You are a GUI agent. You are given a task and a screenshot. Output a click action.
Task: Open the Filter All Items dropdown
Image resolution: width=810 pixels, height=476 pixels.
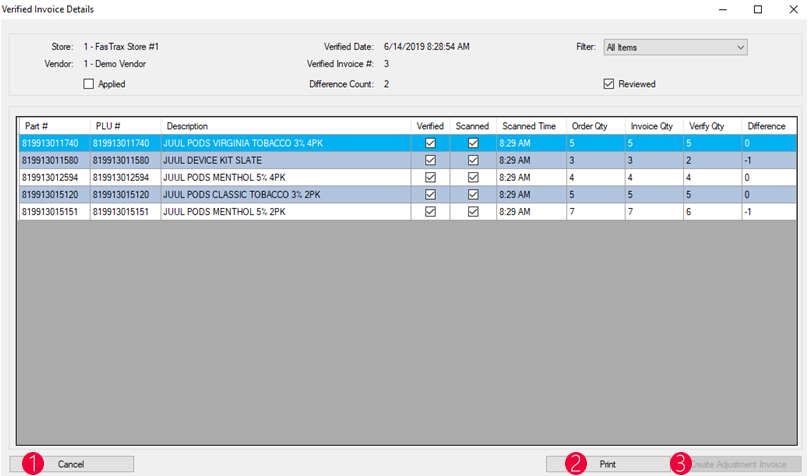point(675,48)
